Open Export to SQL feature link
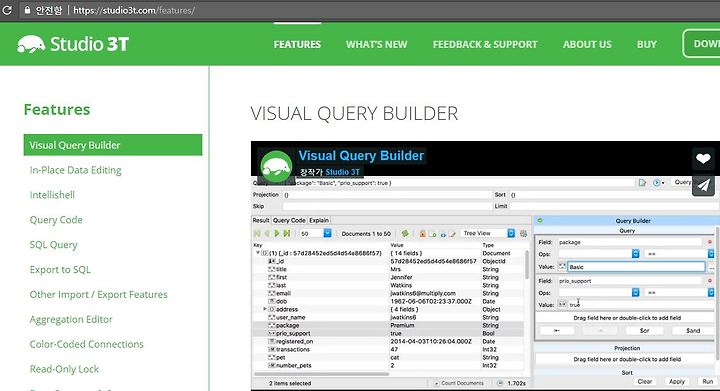Screen dimensions: 720x391 [x=60, y=269]
